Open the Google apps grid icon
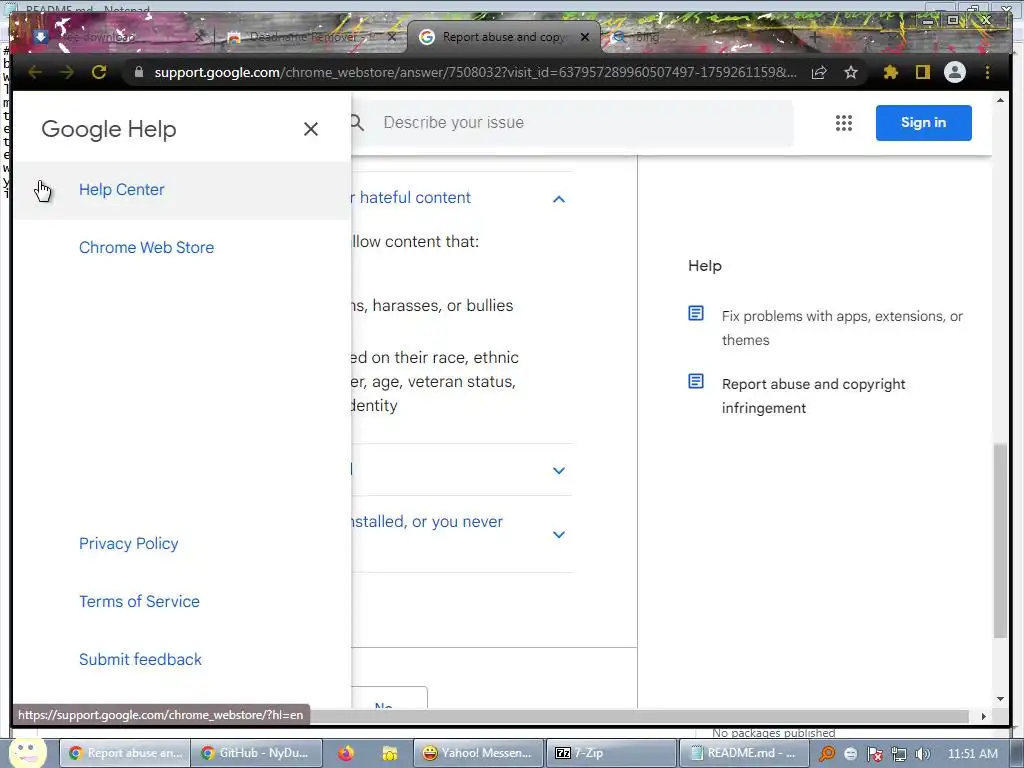 tap(844, 123)
